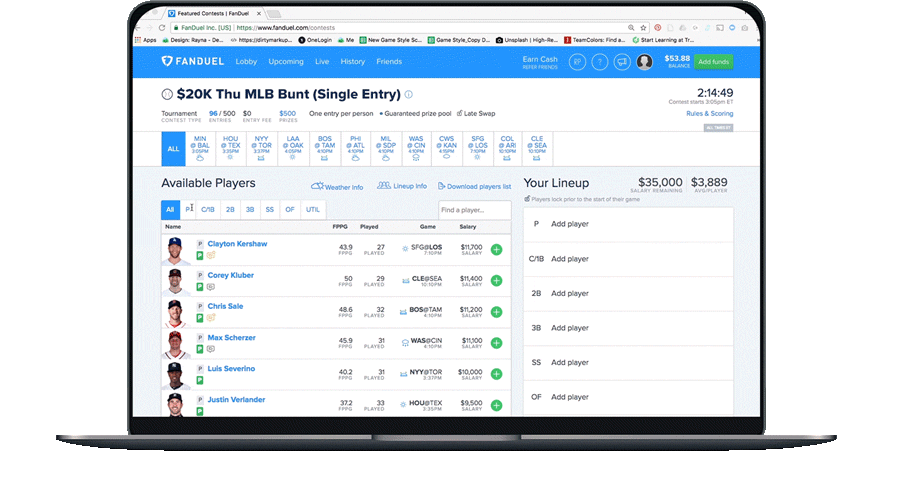Open the Friends menu
The height and width of the screenshot is (478, 900).
389,61
